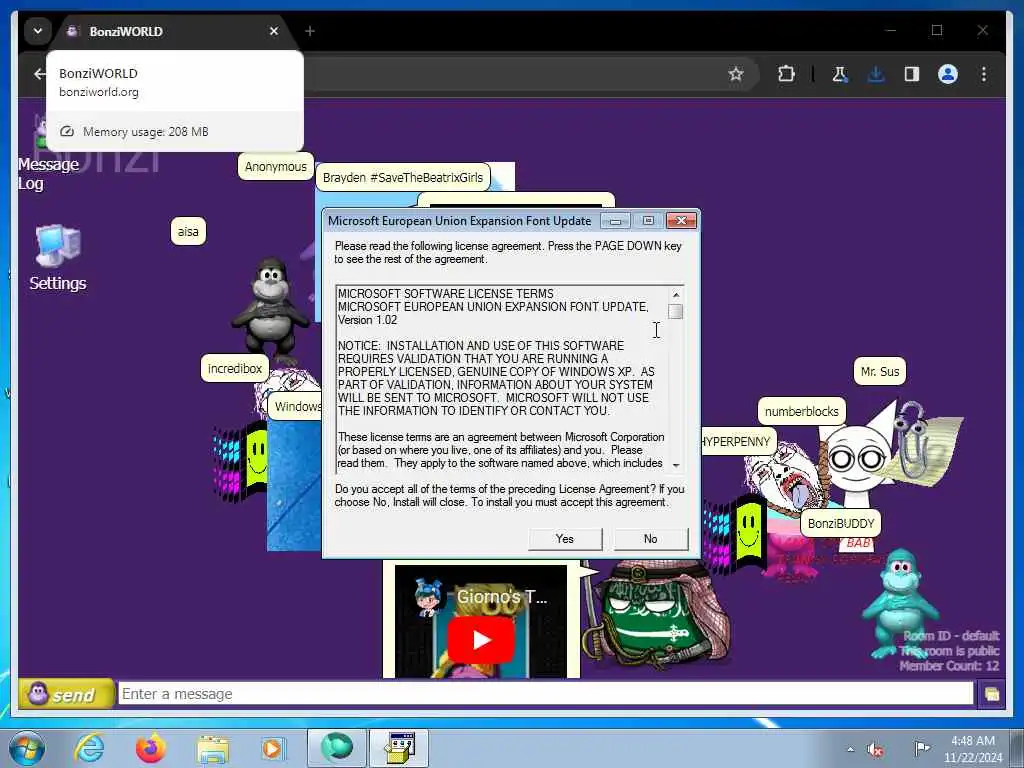The image size is (1024, 768).
Task: Open the browser downloads icon
Action: (x=876, y=74)
